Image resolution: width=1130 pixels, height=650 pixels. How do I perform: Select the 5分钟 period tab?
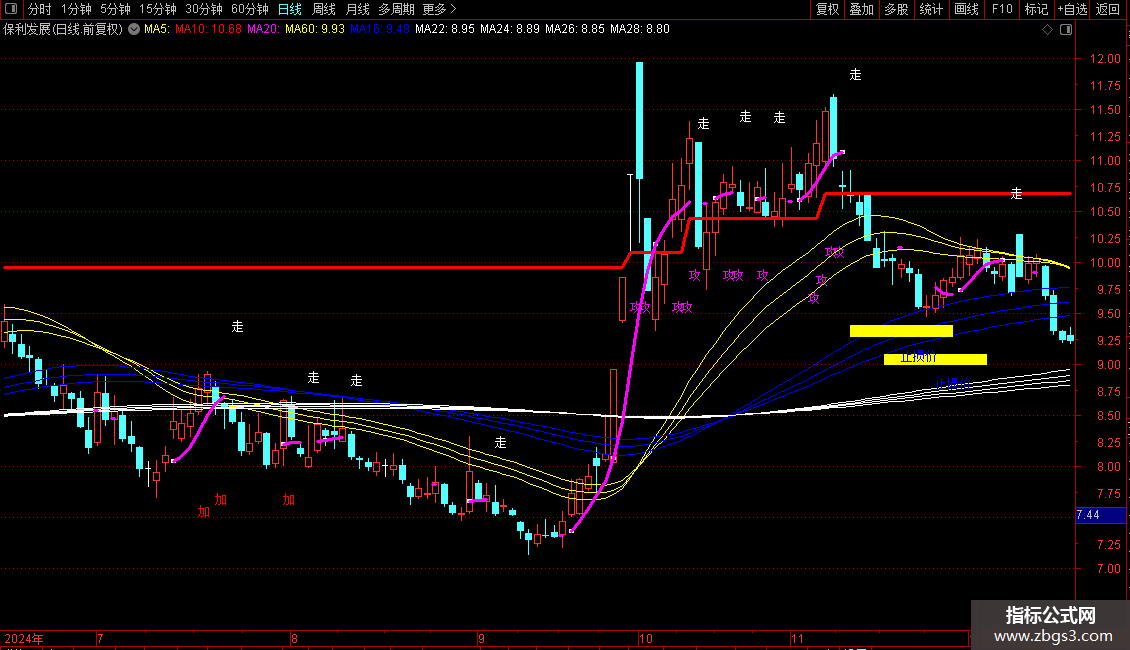(x=115, y=9)
